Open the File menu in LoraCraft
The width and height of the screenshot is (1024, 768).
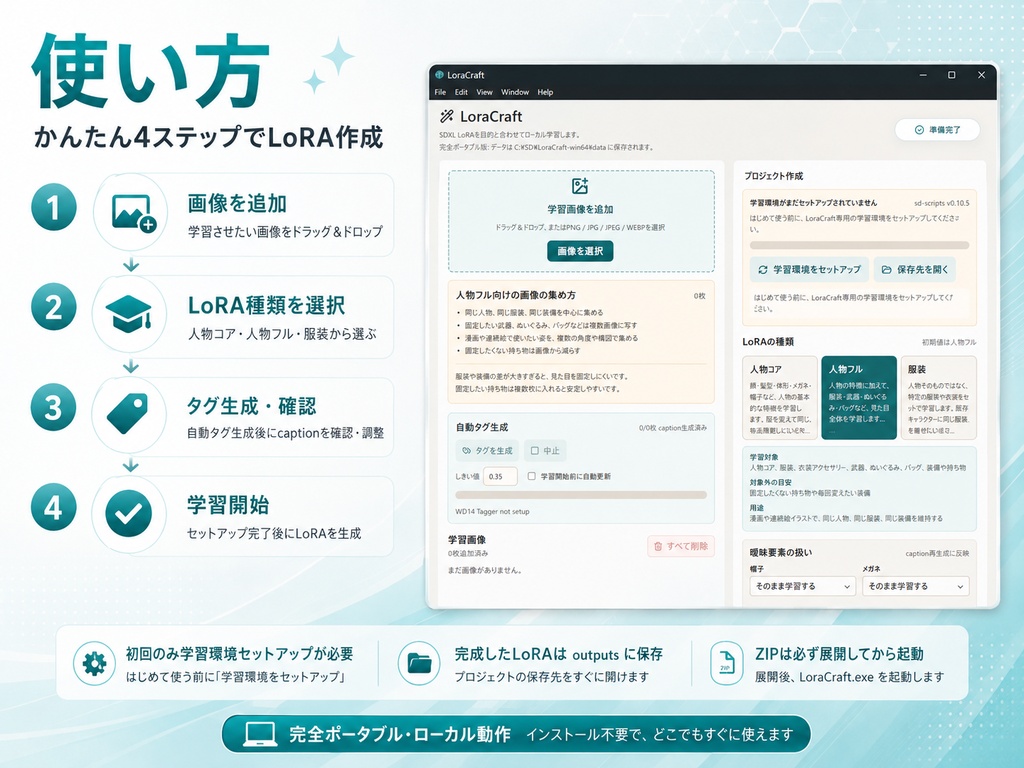pos(440,92)
